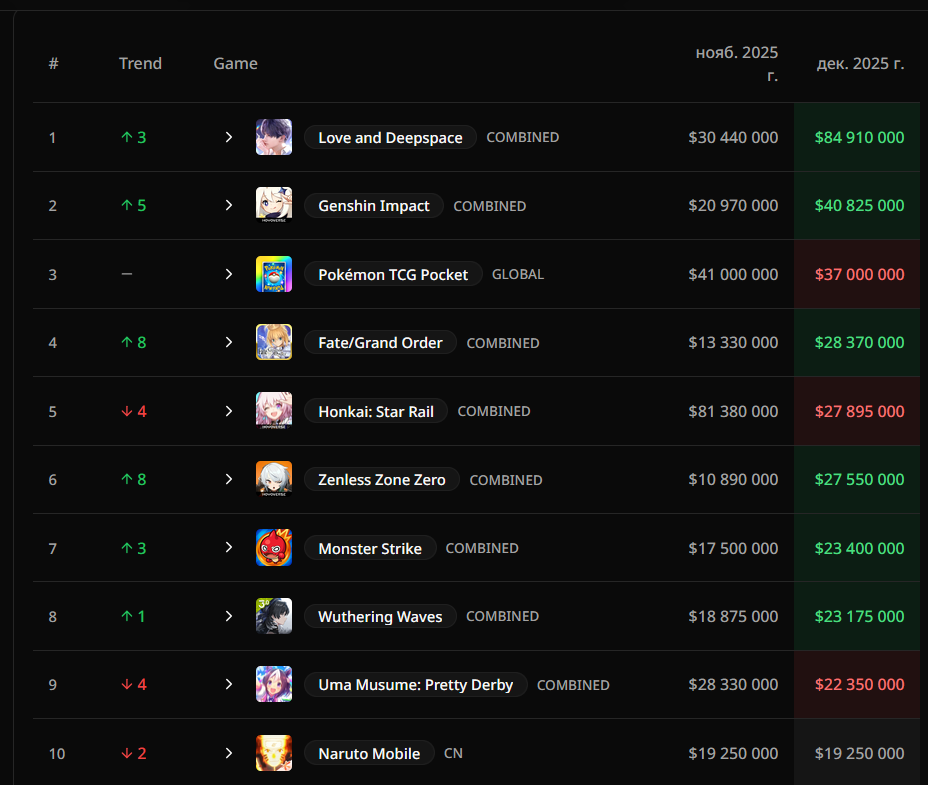
Task: Expand the Monster Strike row chevron
Action: click(229, 548)
